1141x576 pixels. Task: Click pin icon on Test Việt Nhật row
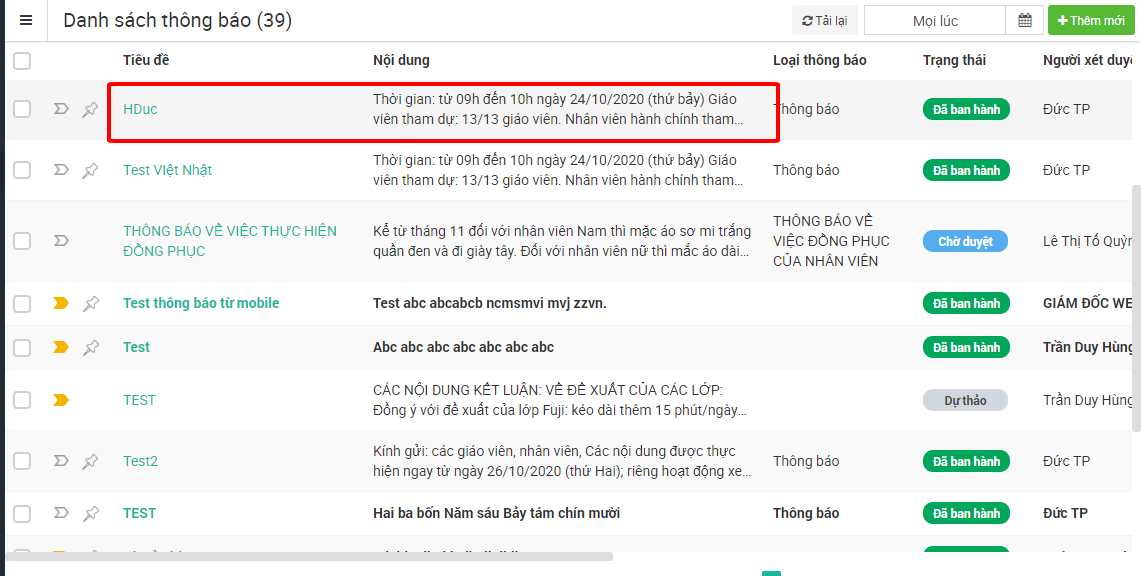90,170
